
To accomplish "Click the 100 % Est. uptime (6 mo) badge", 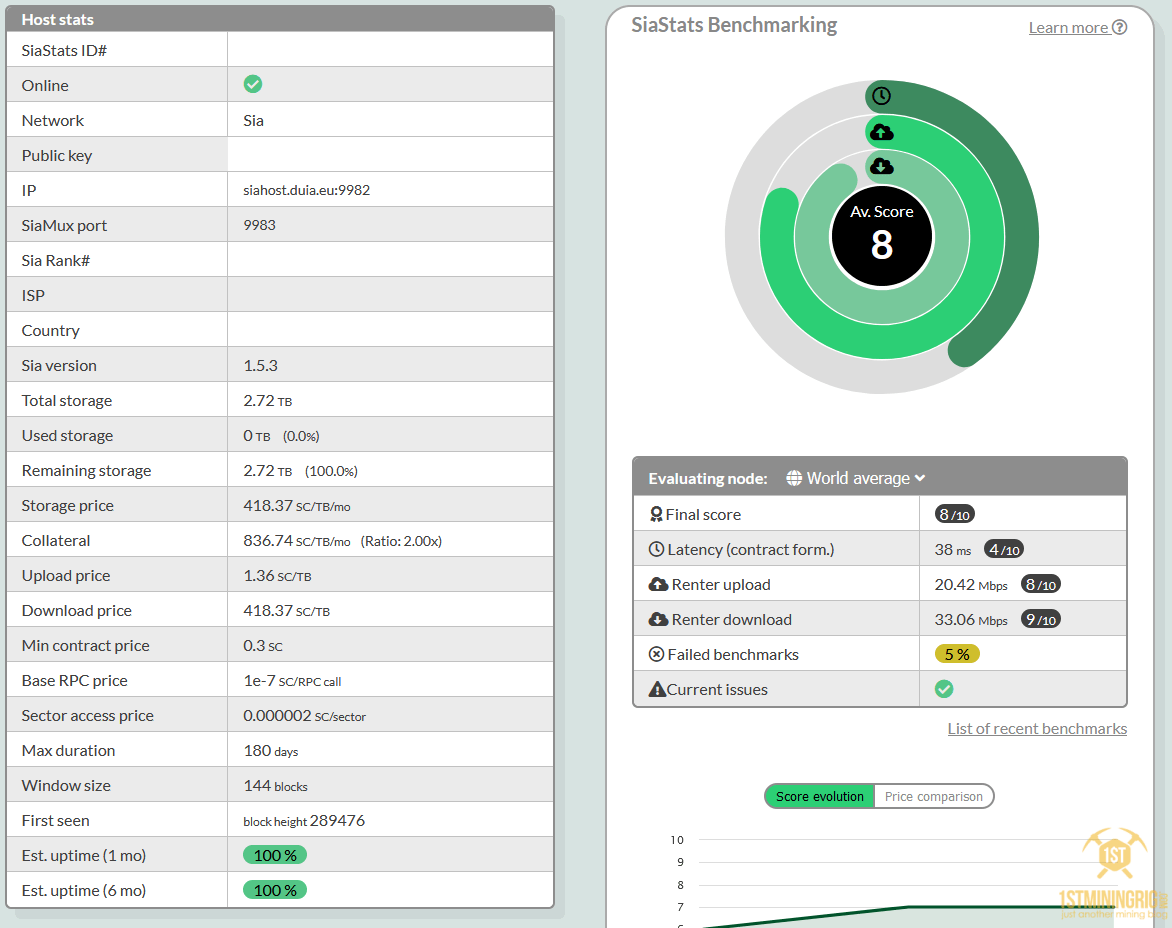I will point(275,890).
